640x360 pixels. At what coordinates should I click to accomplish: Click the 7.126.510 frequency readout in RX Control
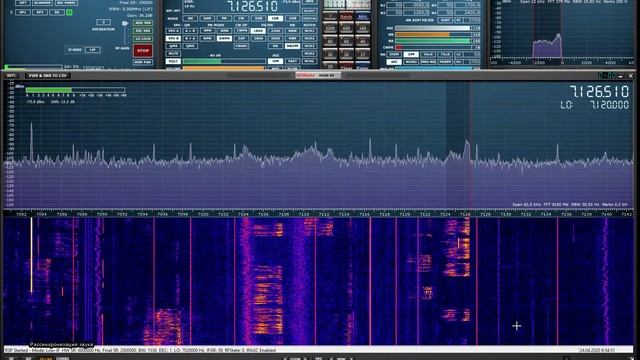point(253,6)
